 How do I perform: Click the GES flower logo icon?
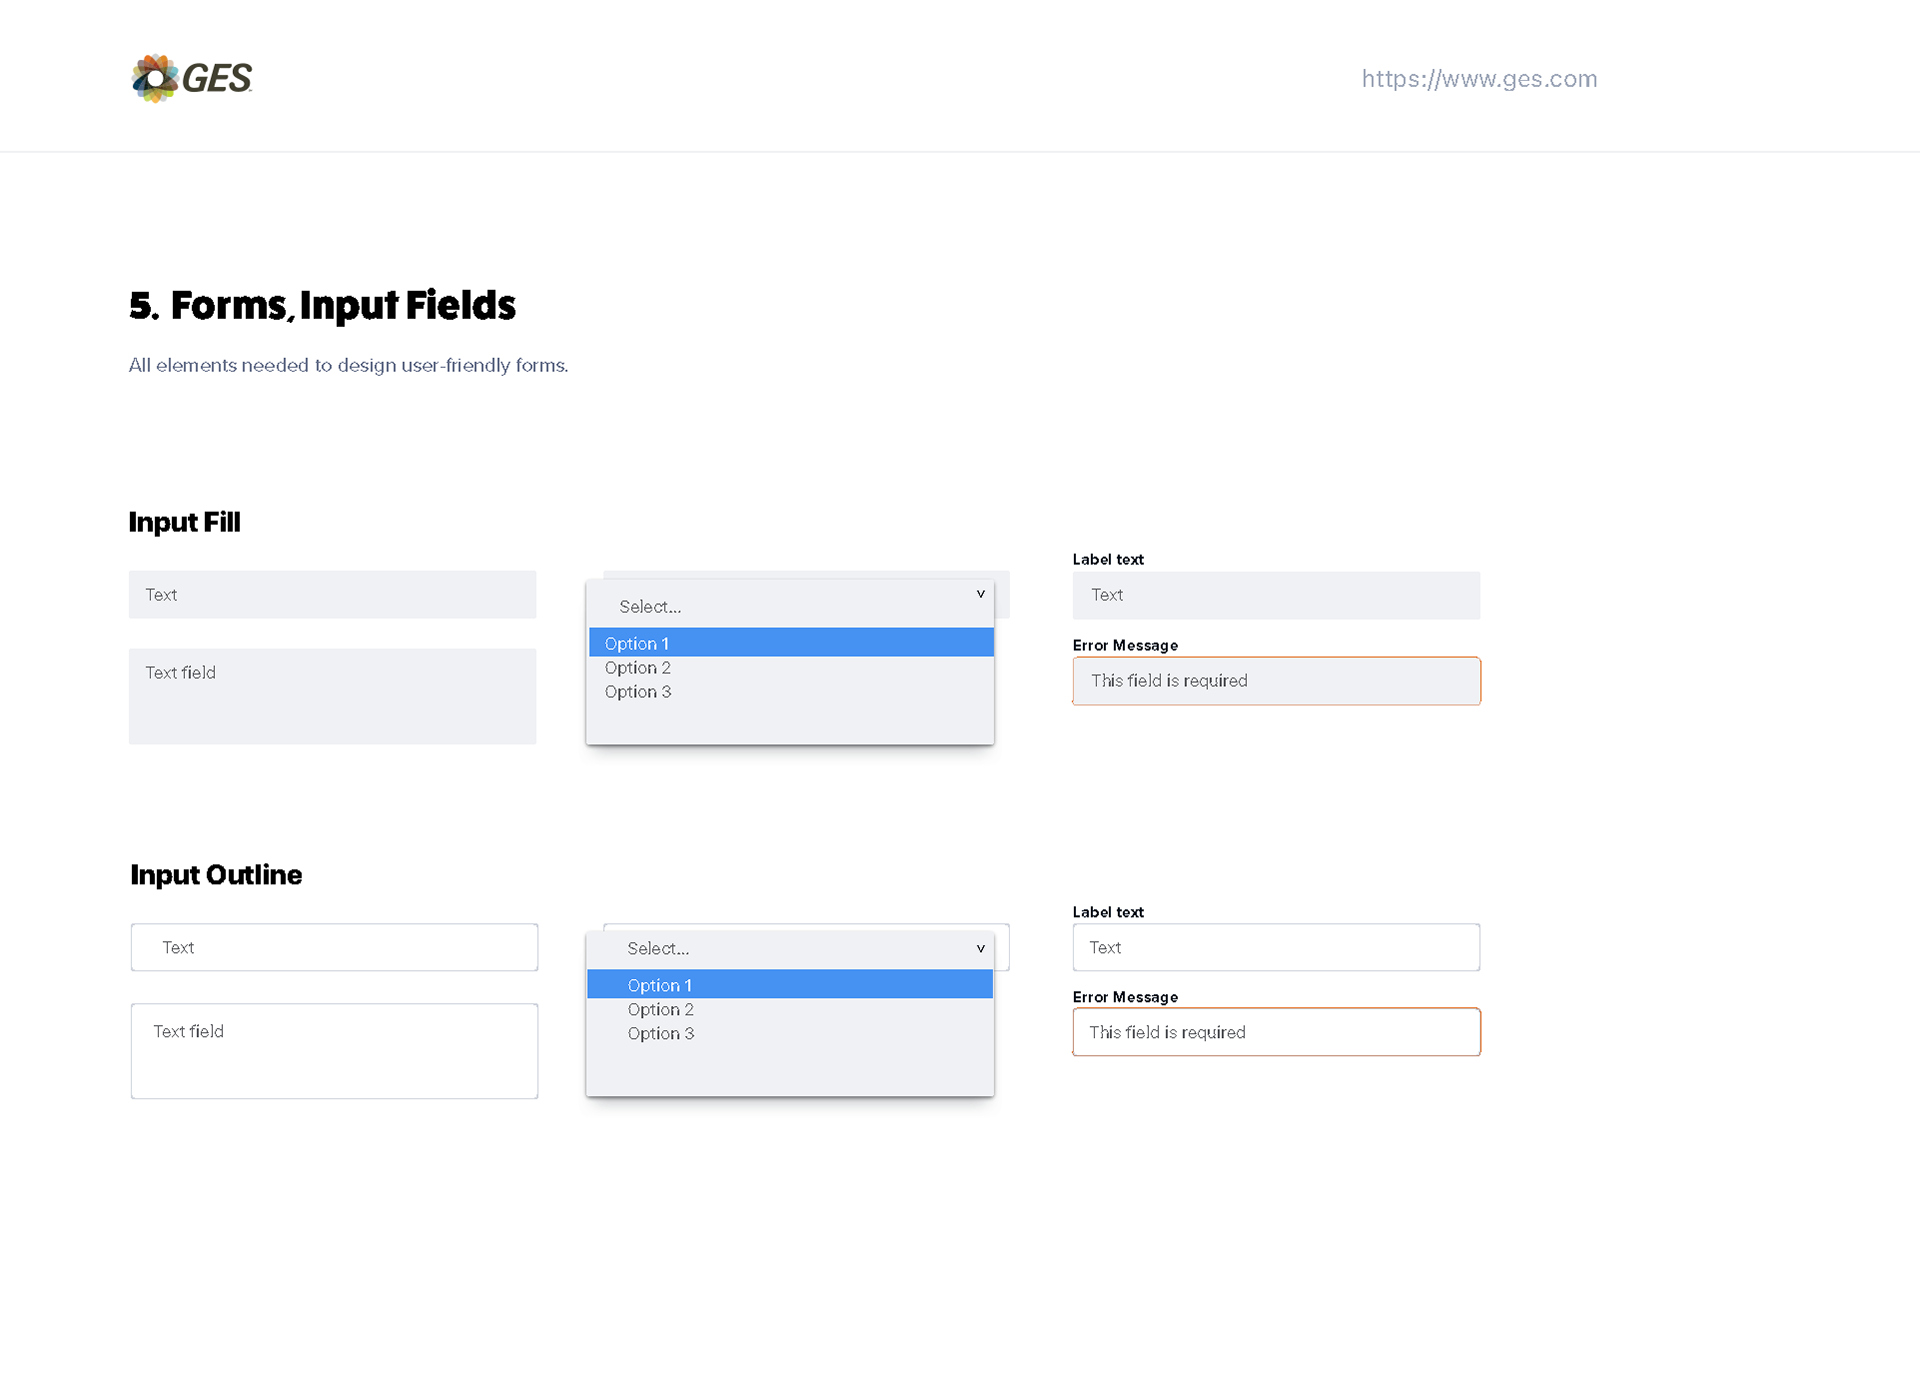click(x=155, y=78)
